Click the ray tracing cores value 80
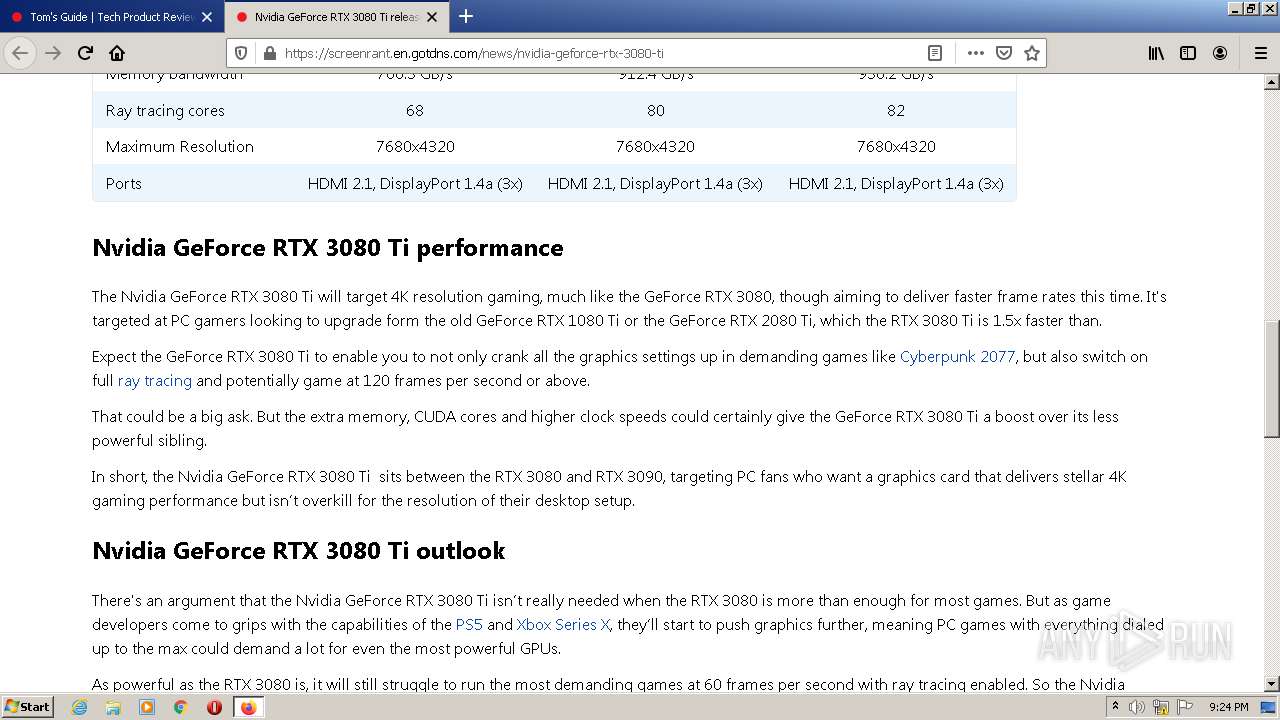This screenshot has width=1280, height=720. (x=656, y=110)
